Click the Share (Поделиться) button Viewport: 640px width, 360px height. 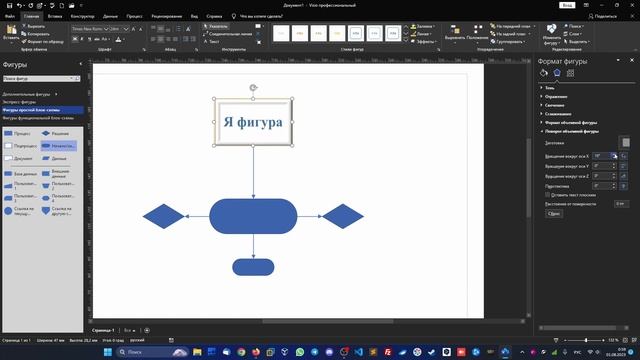point(603,16)
